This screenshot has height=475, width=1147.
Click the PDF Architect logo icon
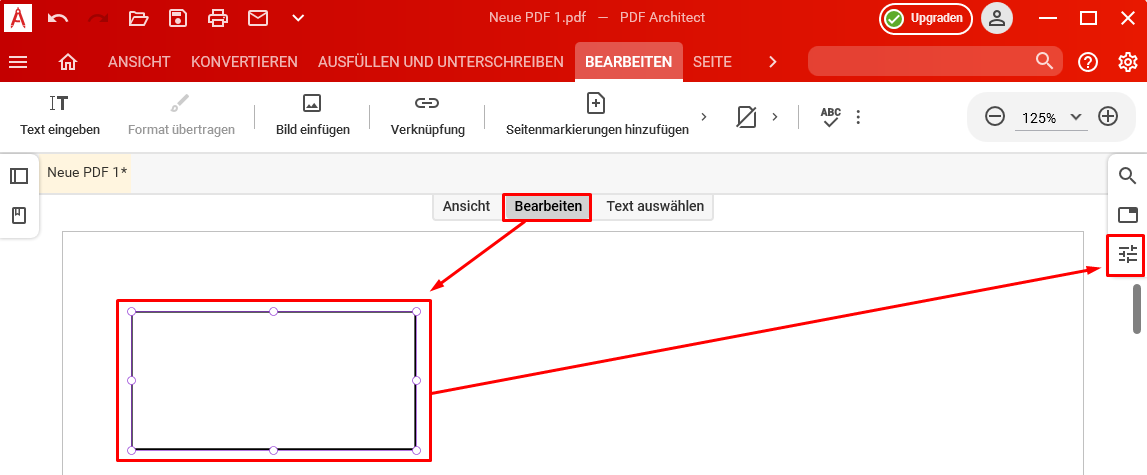[x=18, y=17]
